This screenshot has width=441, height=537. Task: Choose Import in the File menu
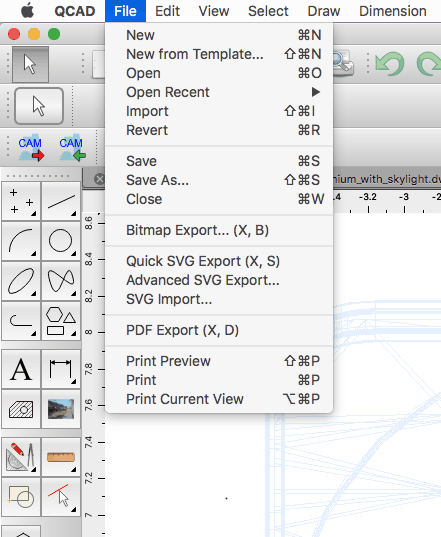pos(219,111)
